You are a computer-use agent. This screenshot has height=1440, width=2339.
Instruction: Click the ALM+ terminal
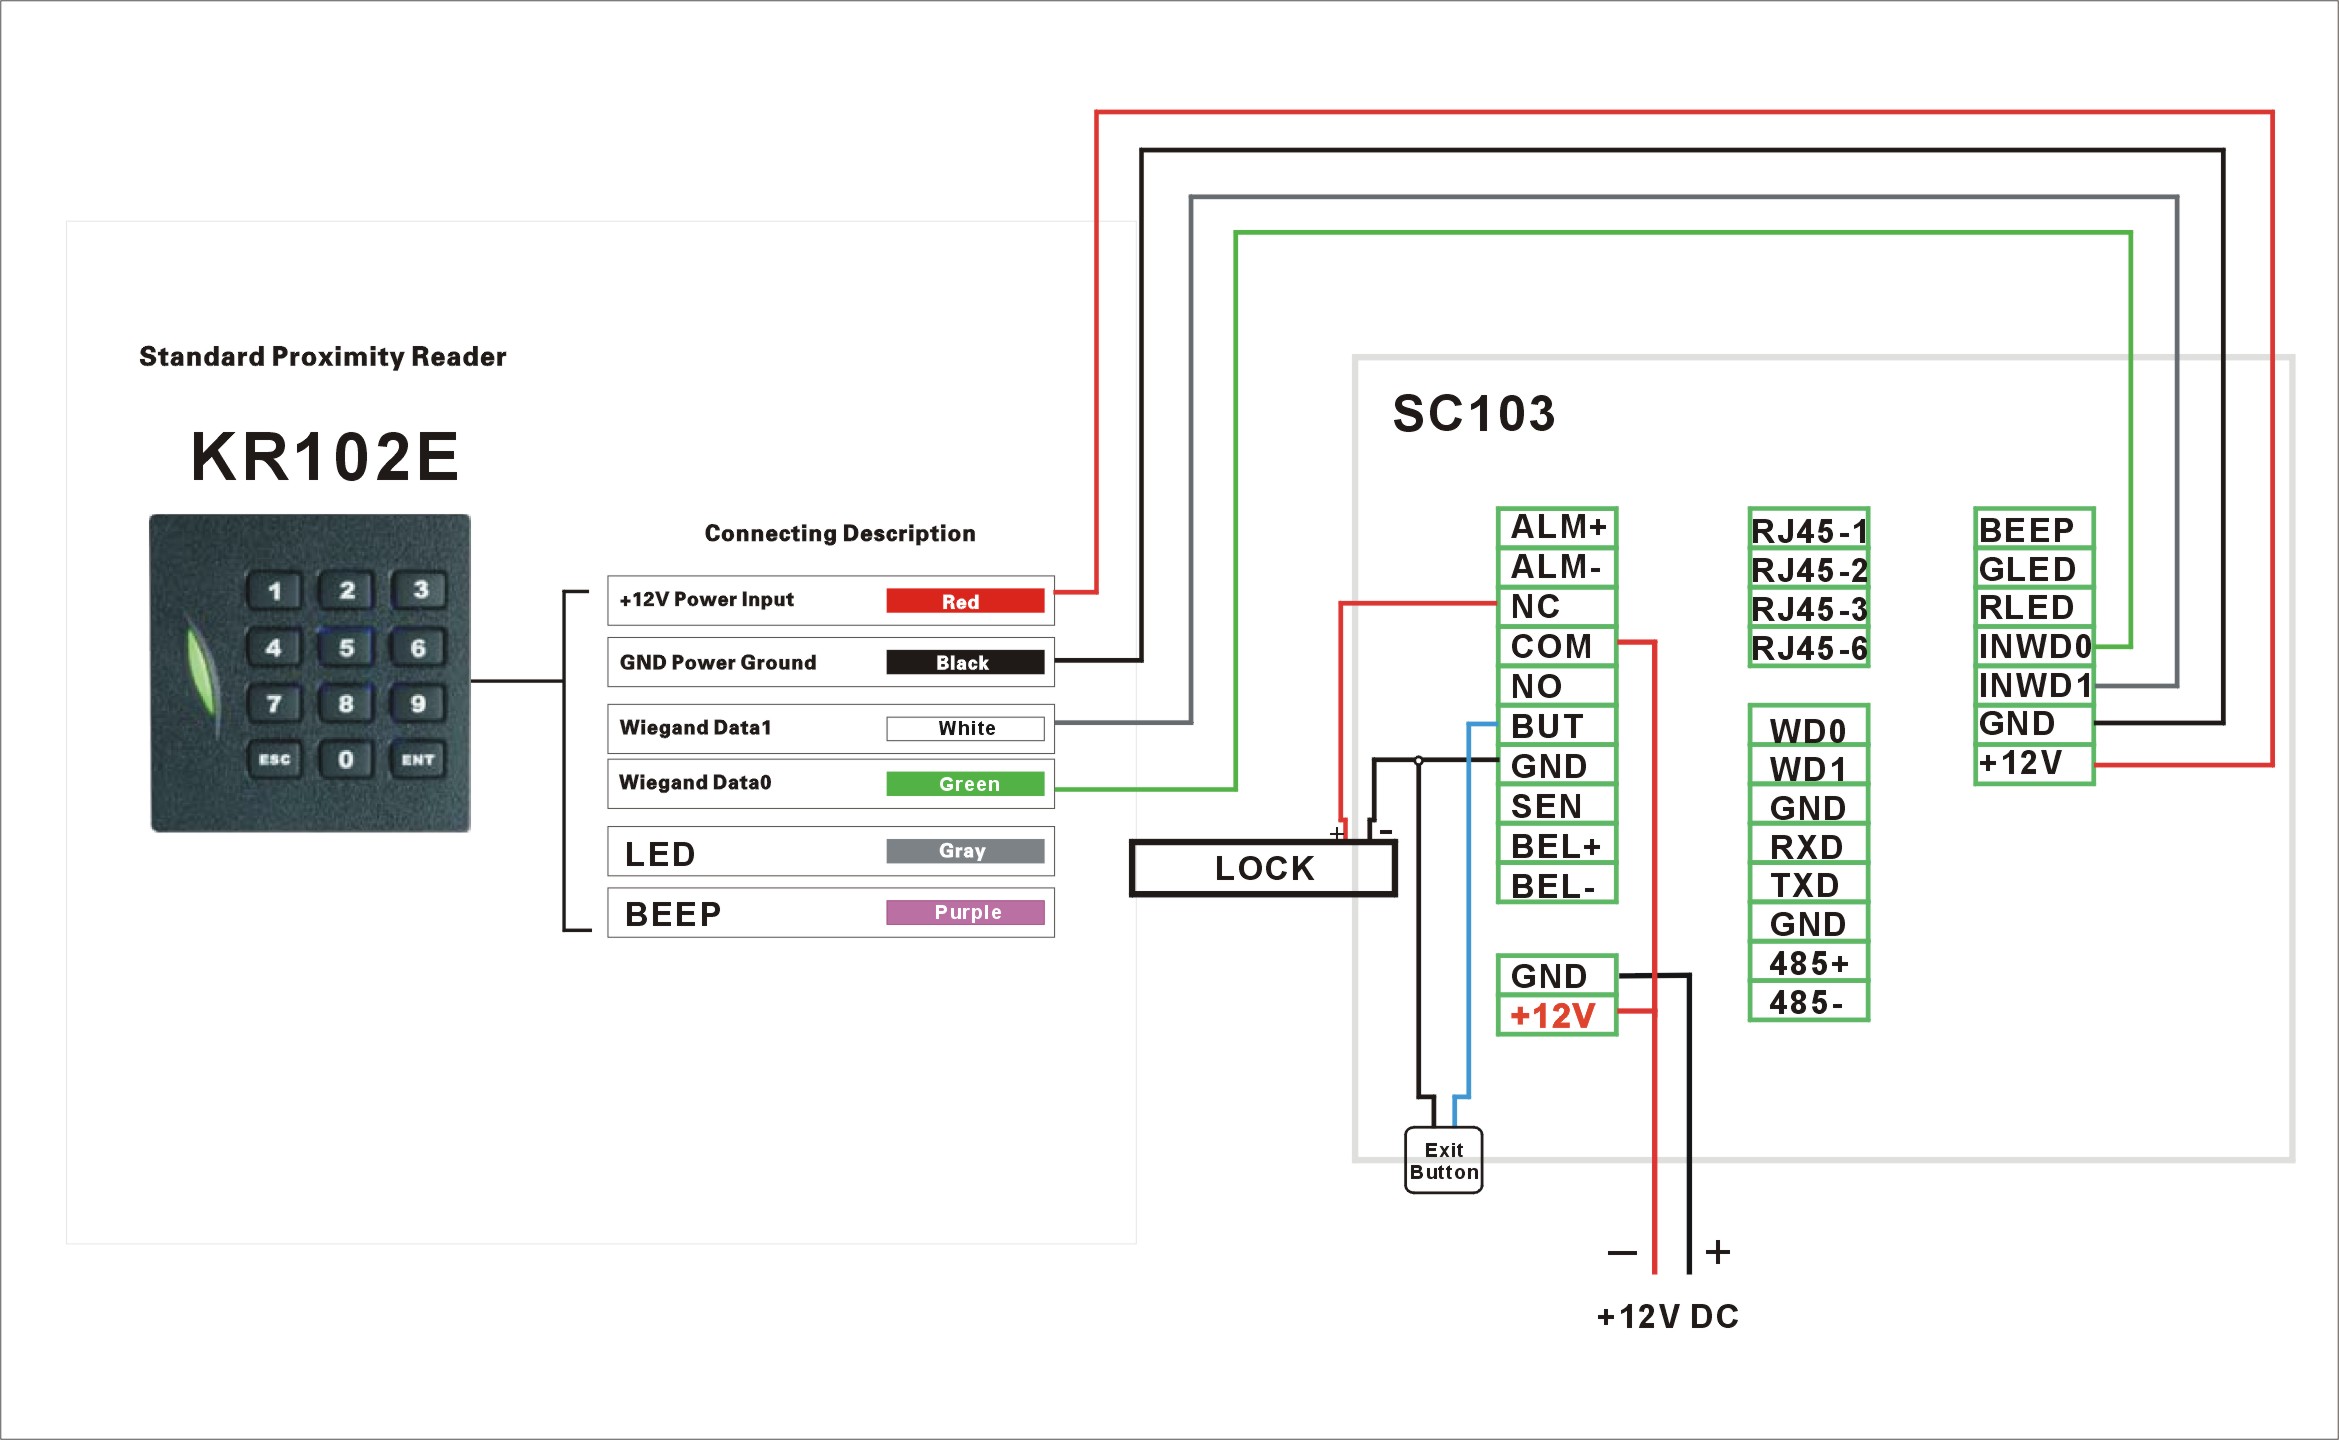coord(1557,527)
